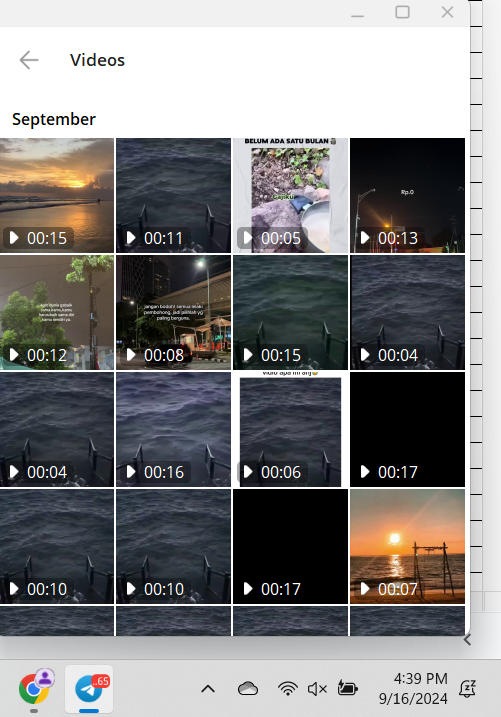
Task: Open the 00:07 sunset swing video
Action: point(407,546)
